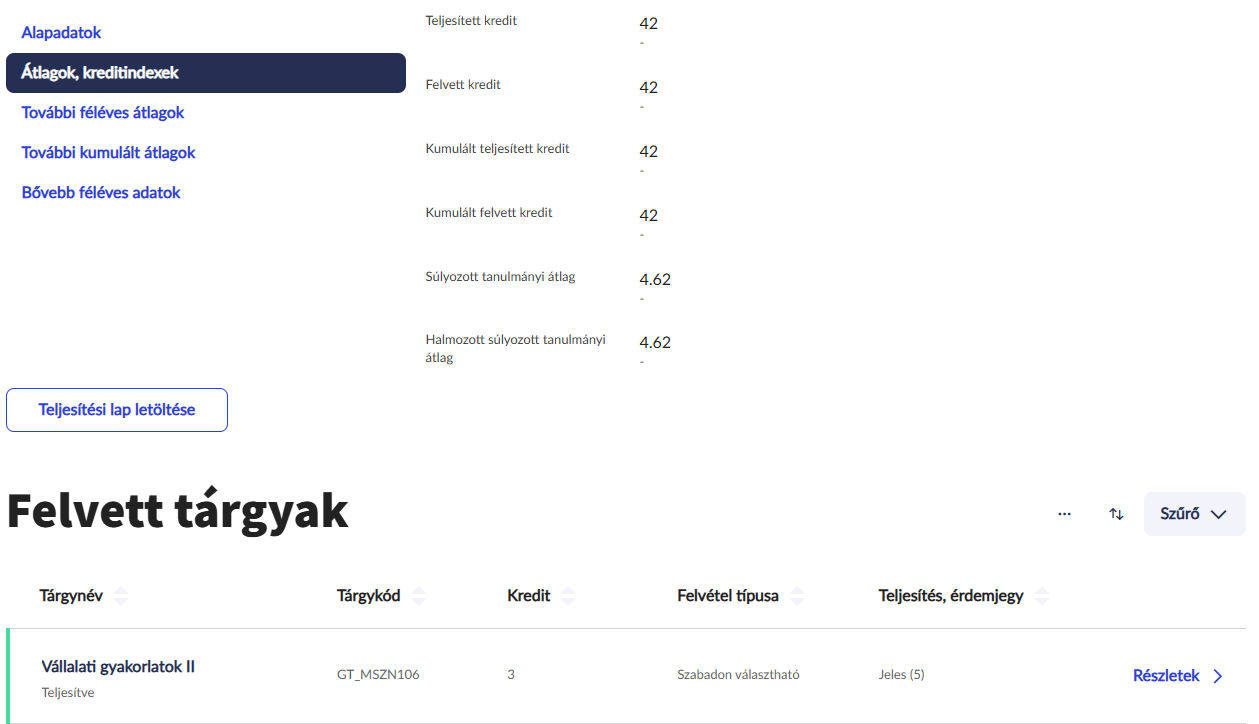The image size is (1259, 724).
Task: Click the Tárgynév column header
Action: point(70,596)
